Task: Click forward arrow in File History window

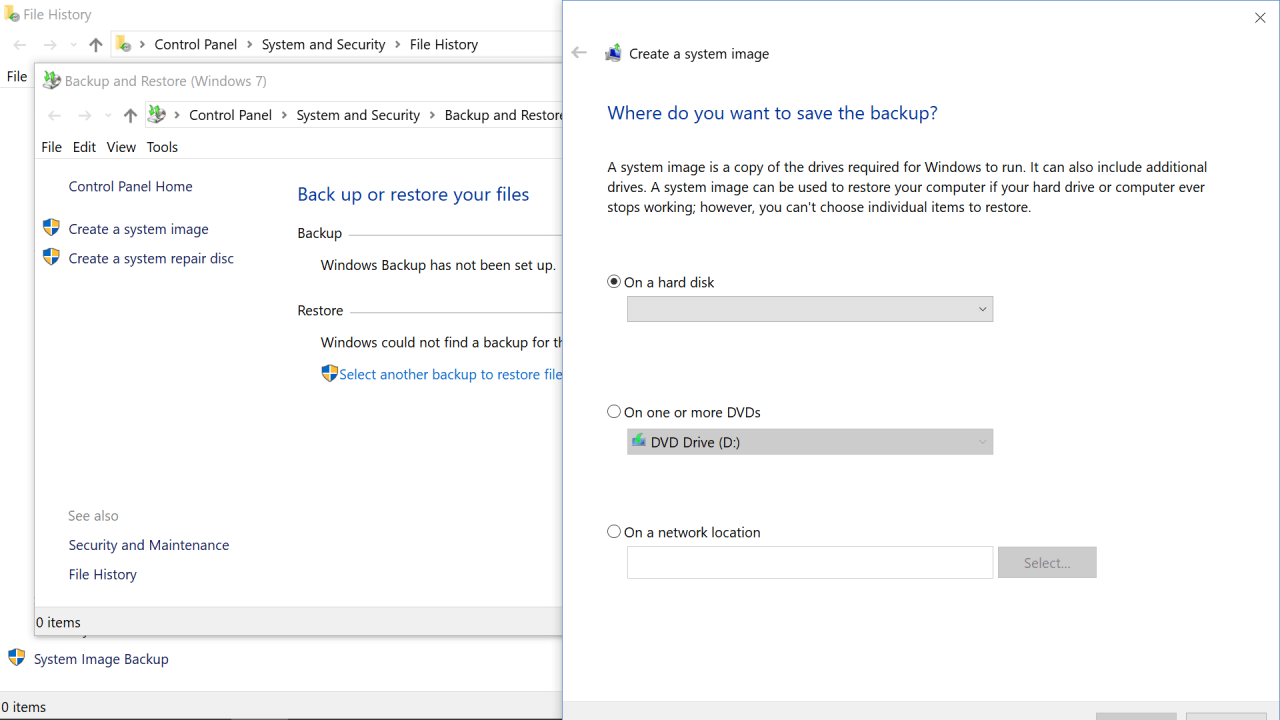Action: click(50, 44)
